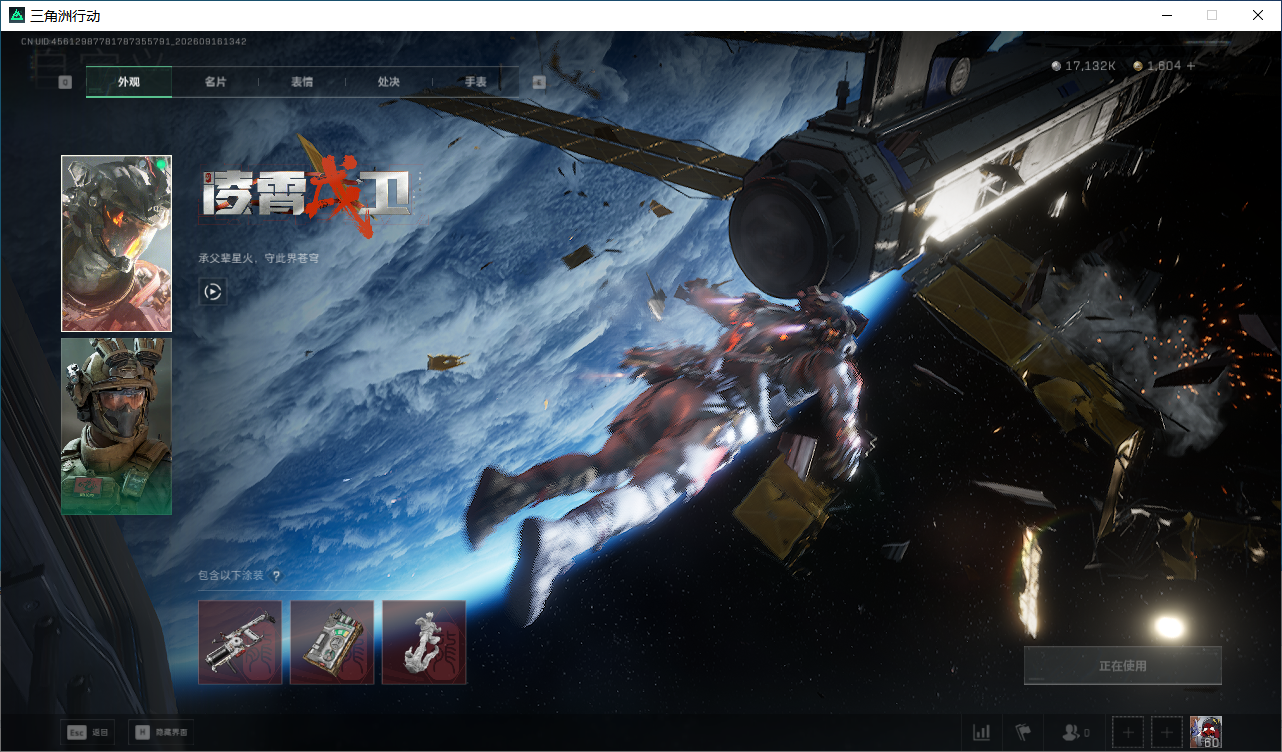Open the weapon paint job item
1282x752 pixels.
[x=240, y=642]
